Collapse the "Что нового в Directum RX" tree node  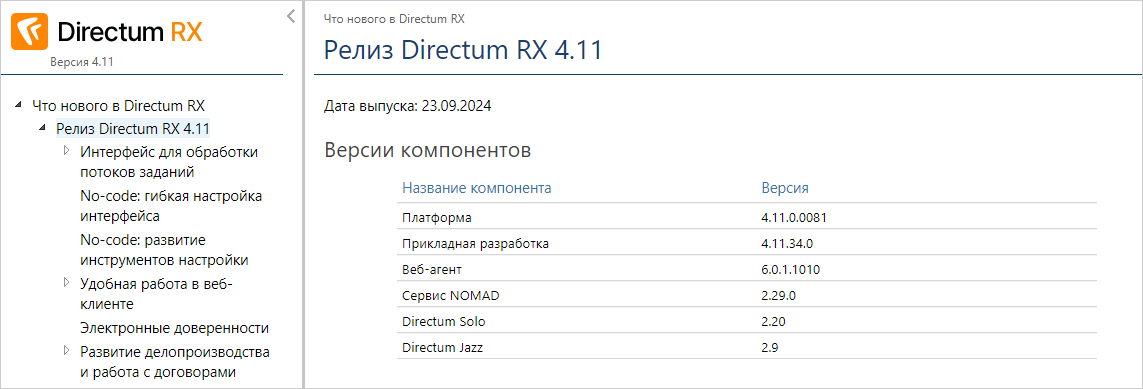(17, 105)
